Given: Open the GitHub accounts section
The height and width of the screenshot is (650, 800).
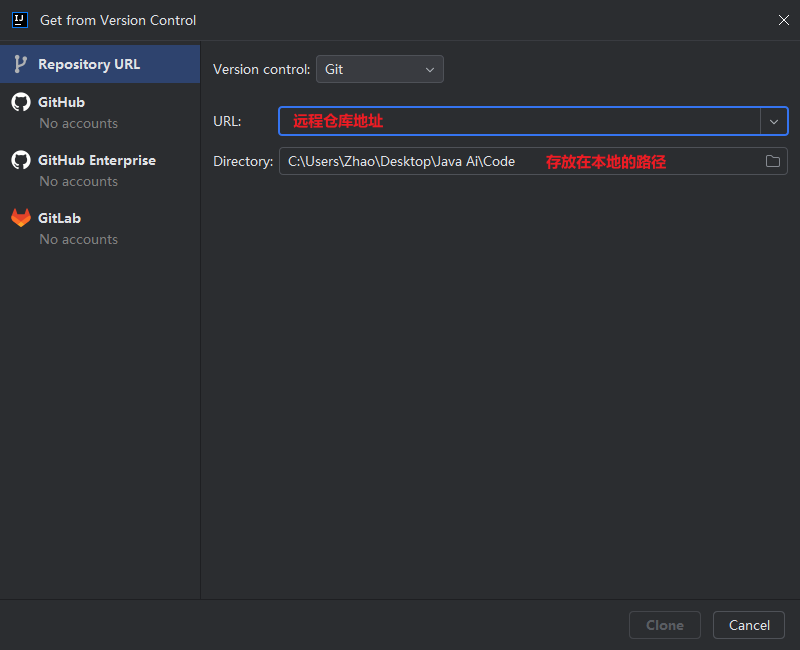Looking at the screenshot, I should pos(100,112).
